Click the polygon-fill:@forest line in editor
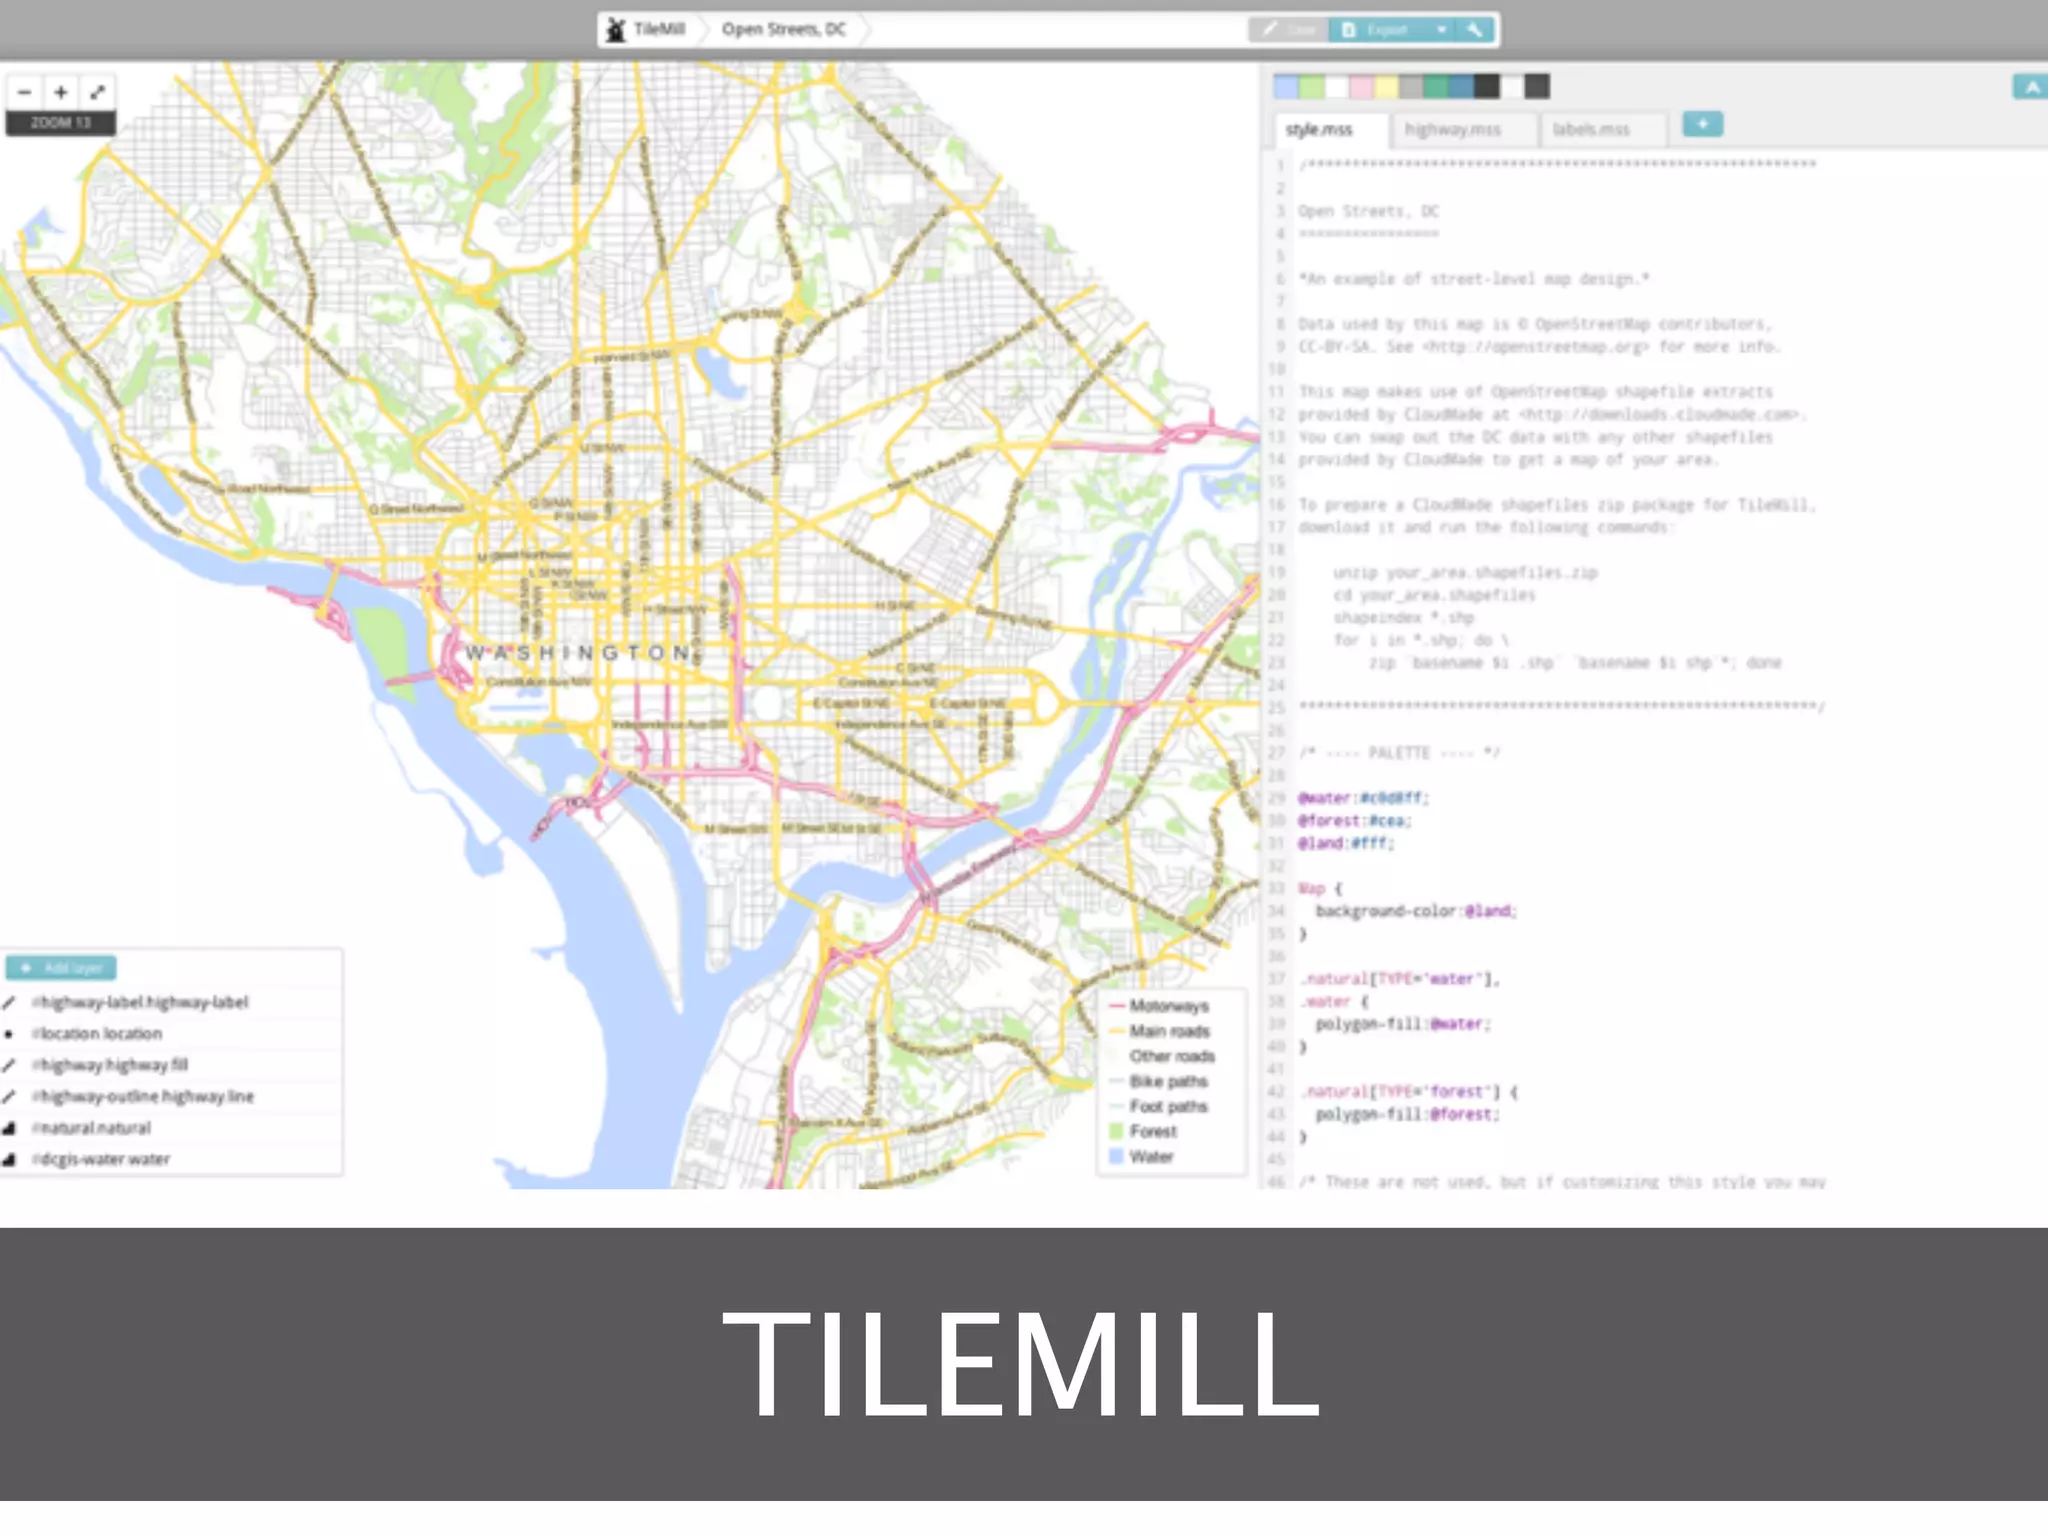 click(1408, 1114)
